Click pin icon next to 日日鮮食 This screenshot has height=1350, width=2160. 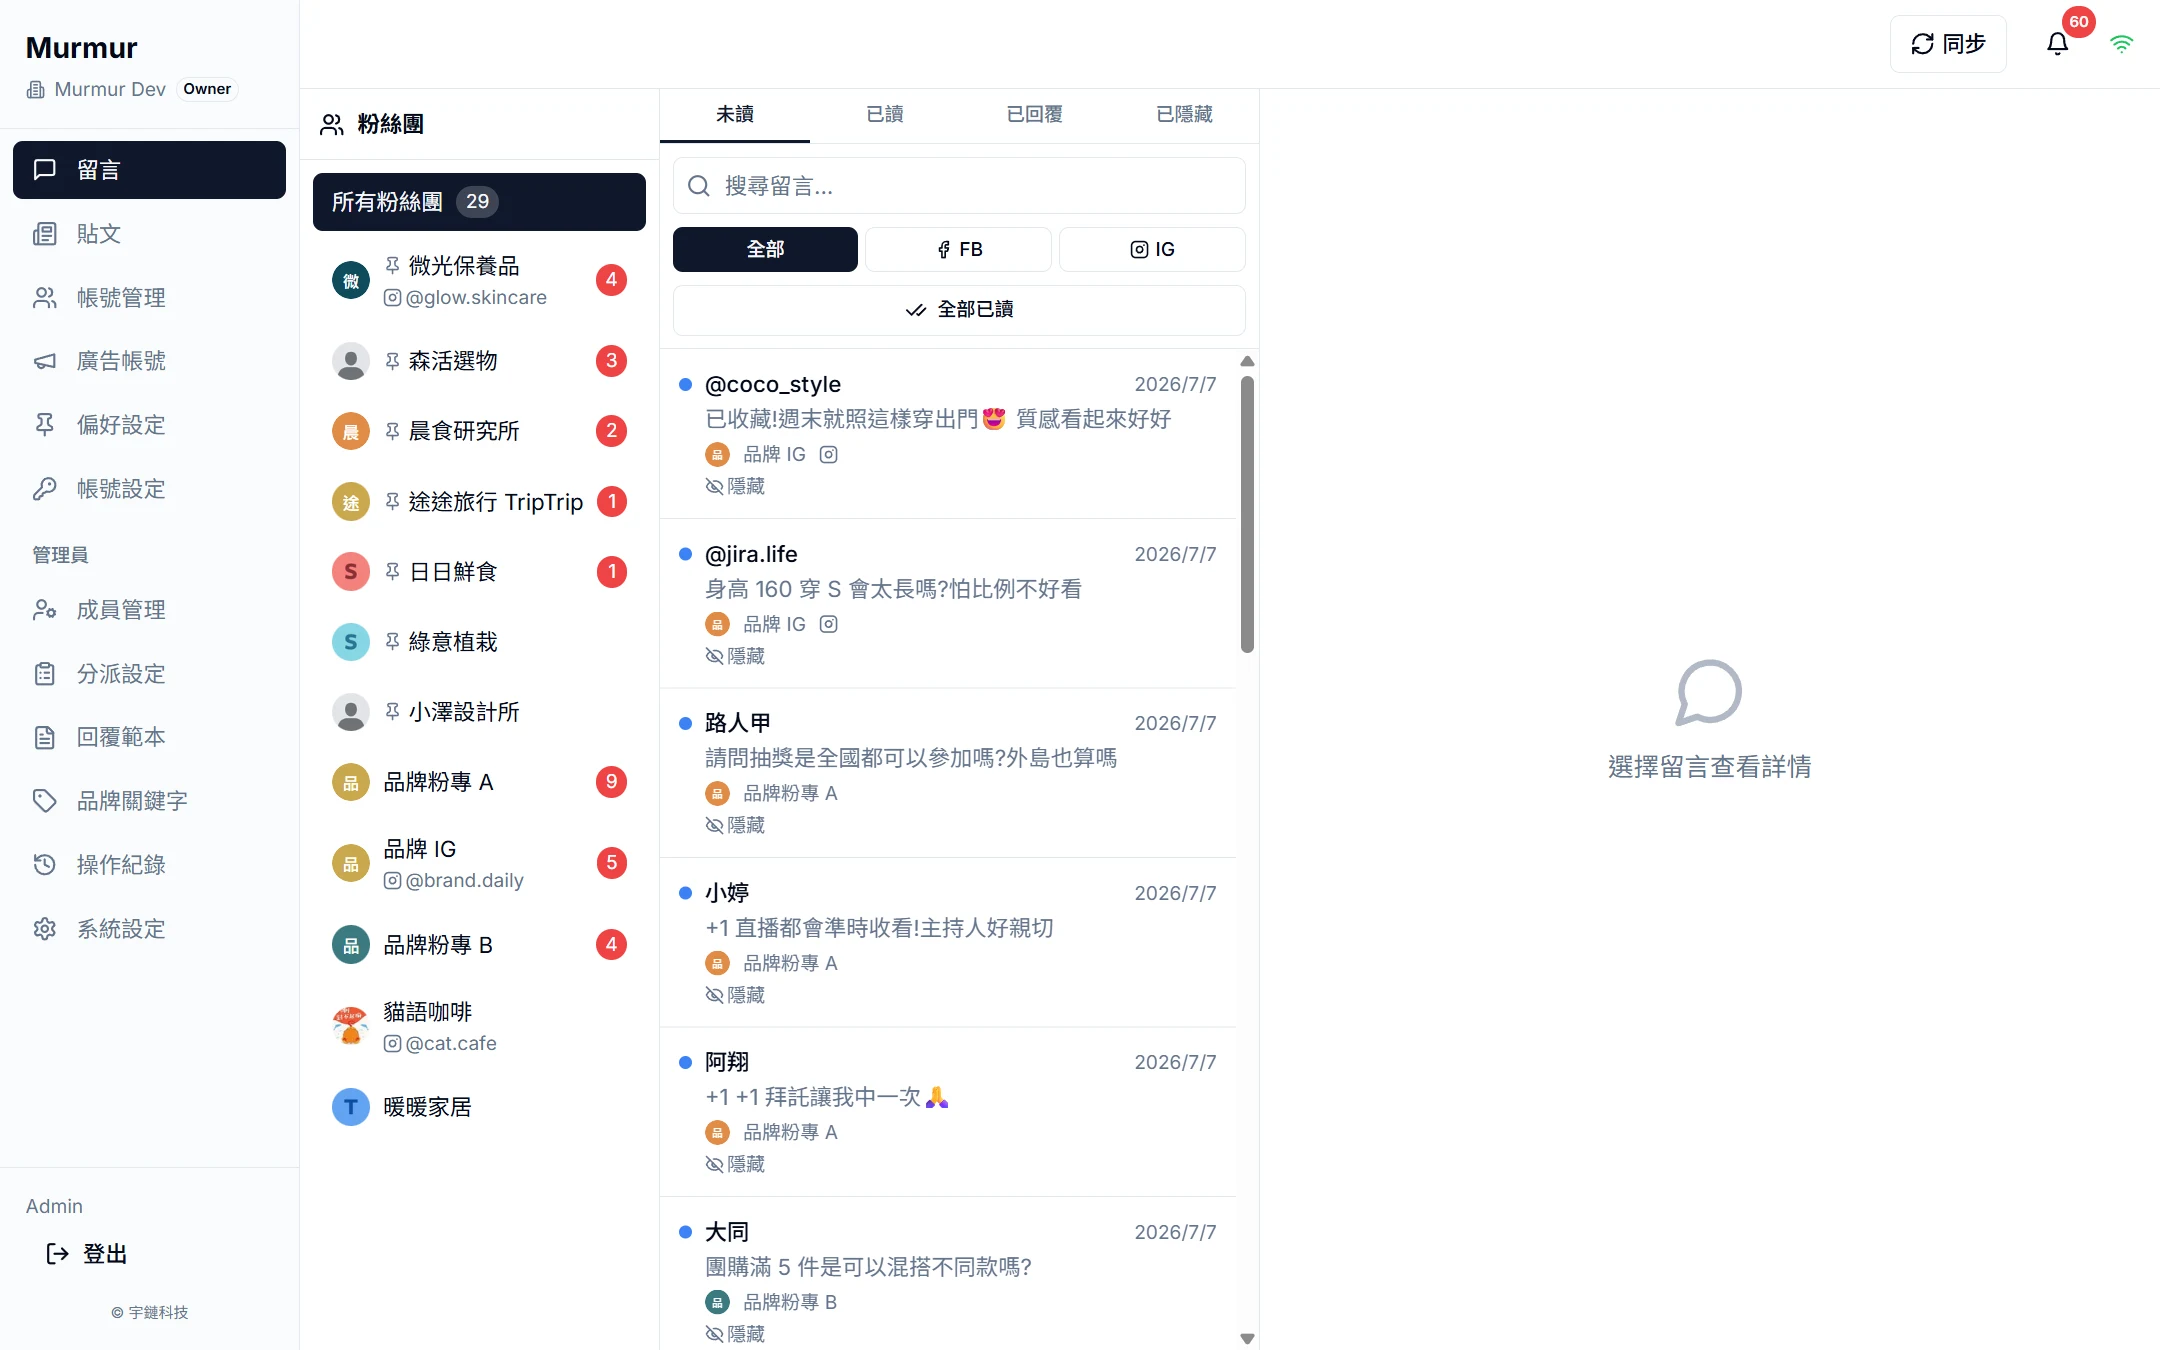(392, 571)
